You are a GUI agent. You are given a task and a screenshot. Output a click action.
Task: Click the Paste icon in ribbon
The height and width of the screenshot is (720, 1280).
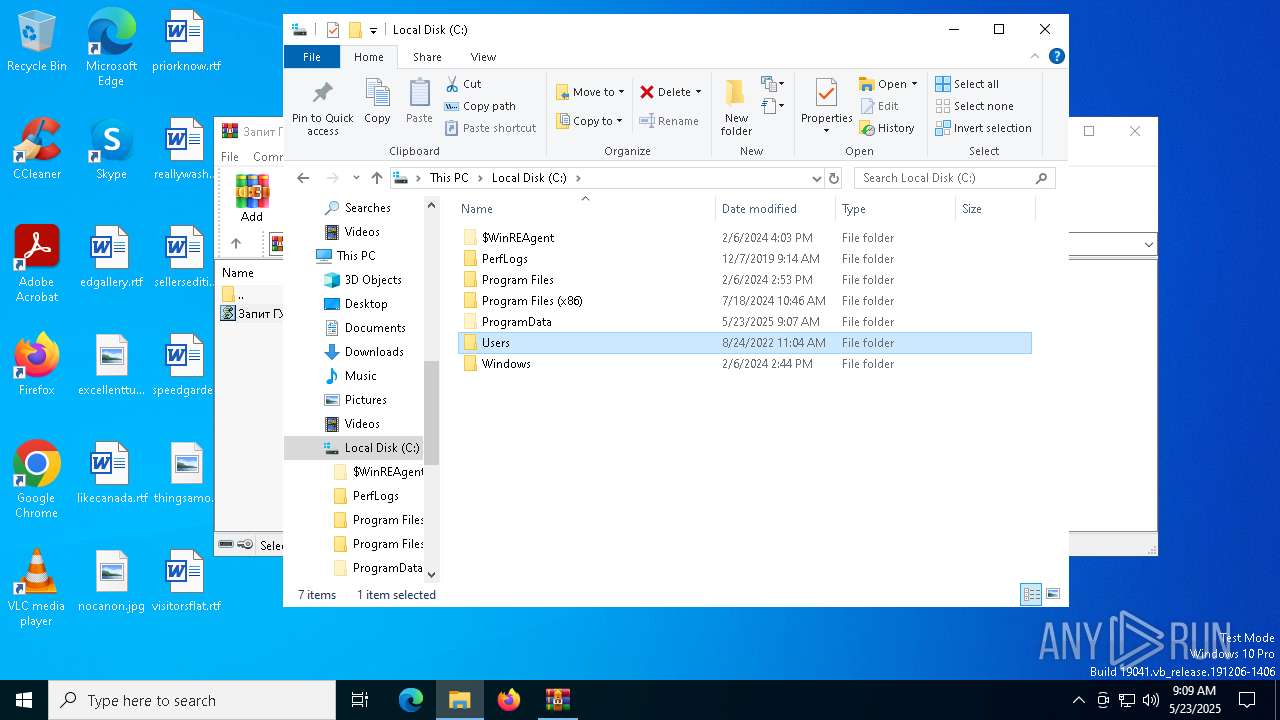coord(419,94)
